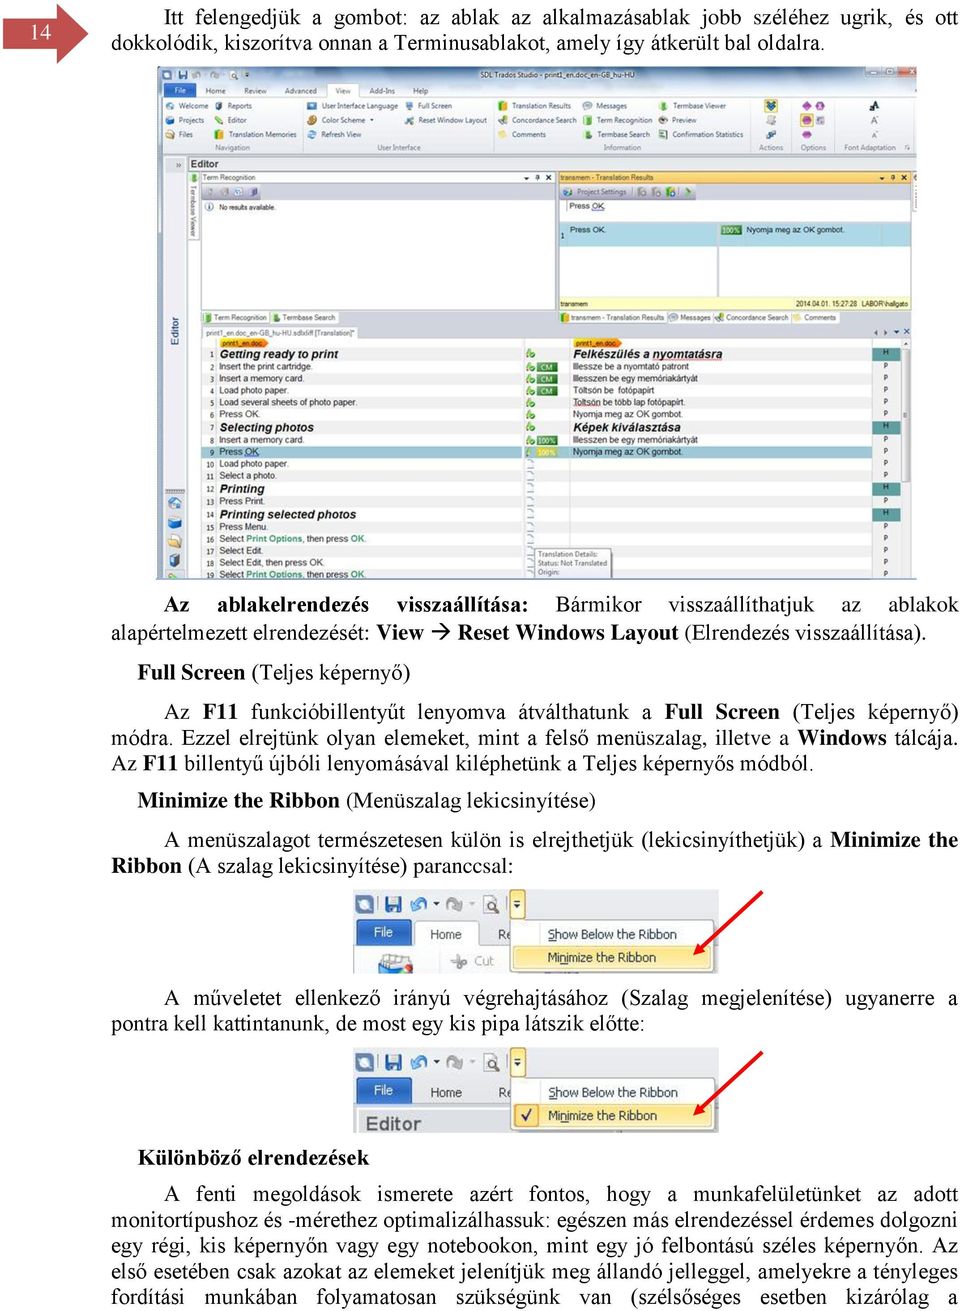Click Reset Window Layout in the ribbon
Viewport: 960px width, 1311px height.
click(446, 120)
